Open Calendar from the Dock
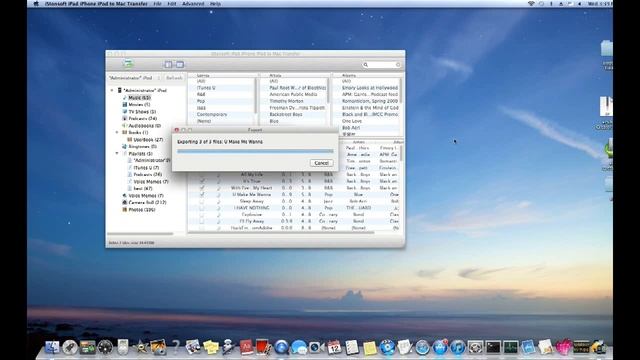Image resolution: width=640 pixels, height=360 pixels. click(x=334, y=347)
